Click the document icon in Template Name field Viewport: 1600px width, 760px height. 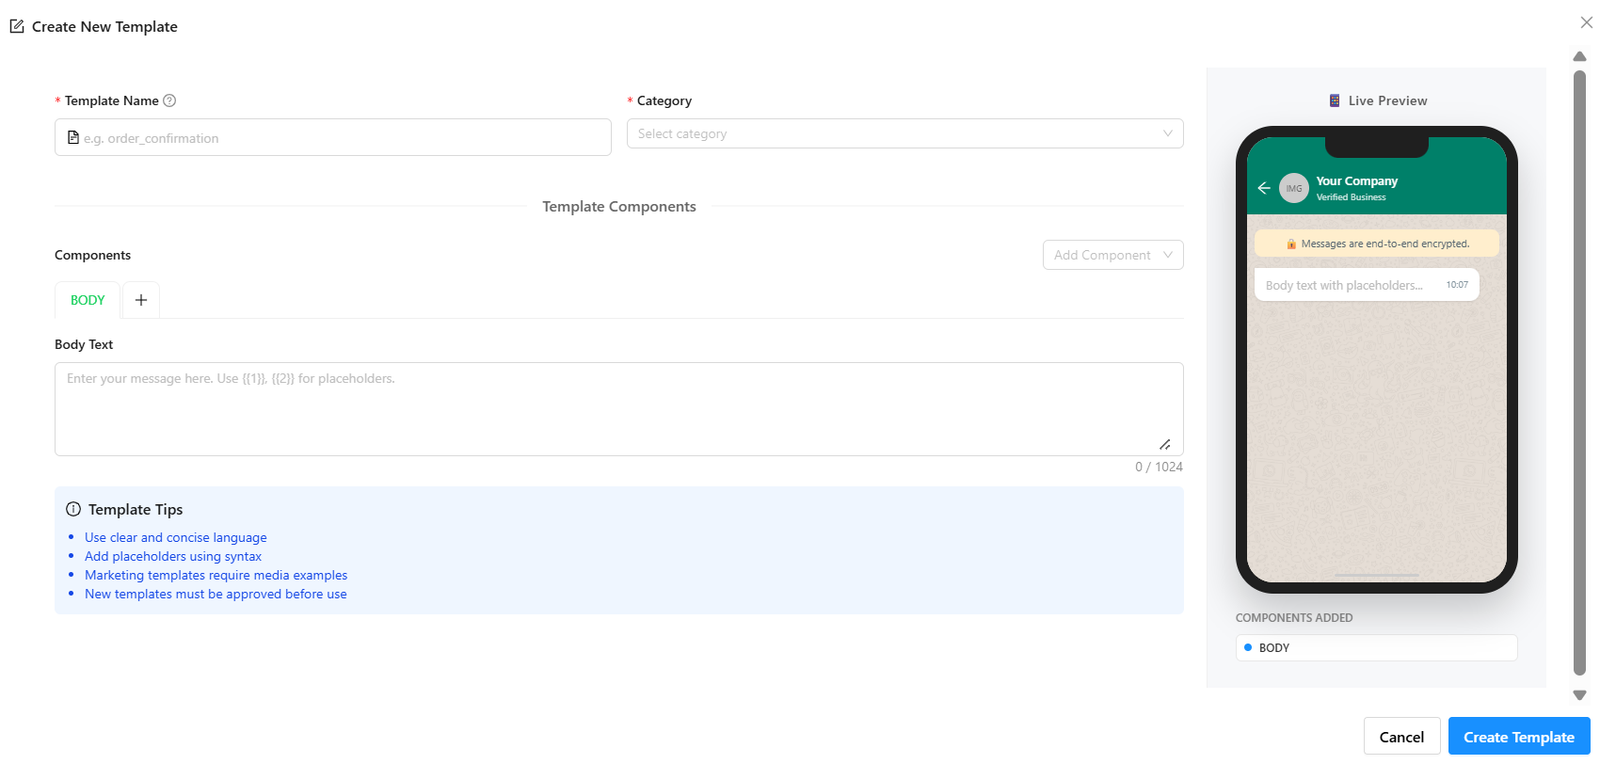[x=73, y=138]
